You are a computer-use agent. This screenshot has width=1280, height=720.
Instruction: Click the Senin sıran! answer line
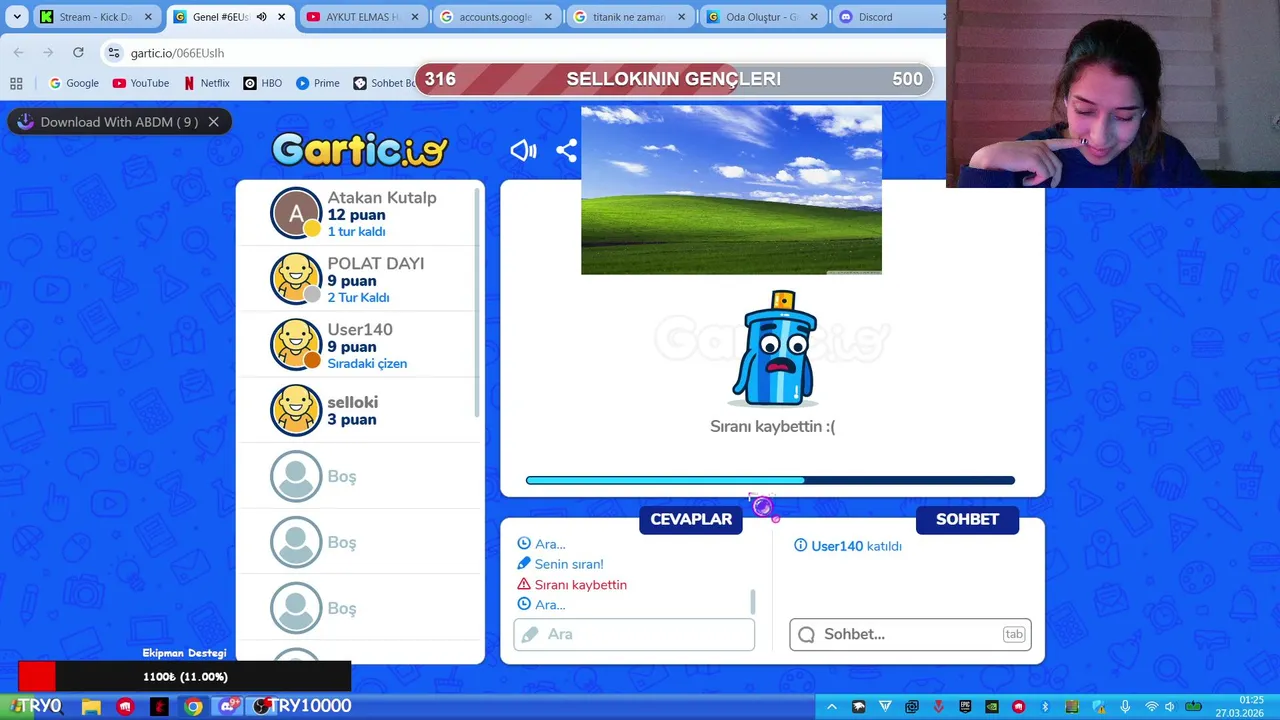pos(560,564)
